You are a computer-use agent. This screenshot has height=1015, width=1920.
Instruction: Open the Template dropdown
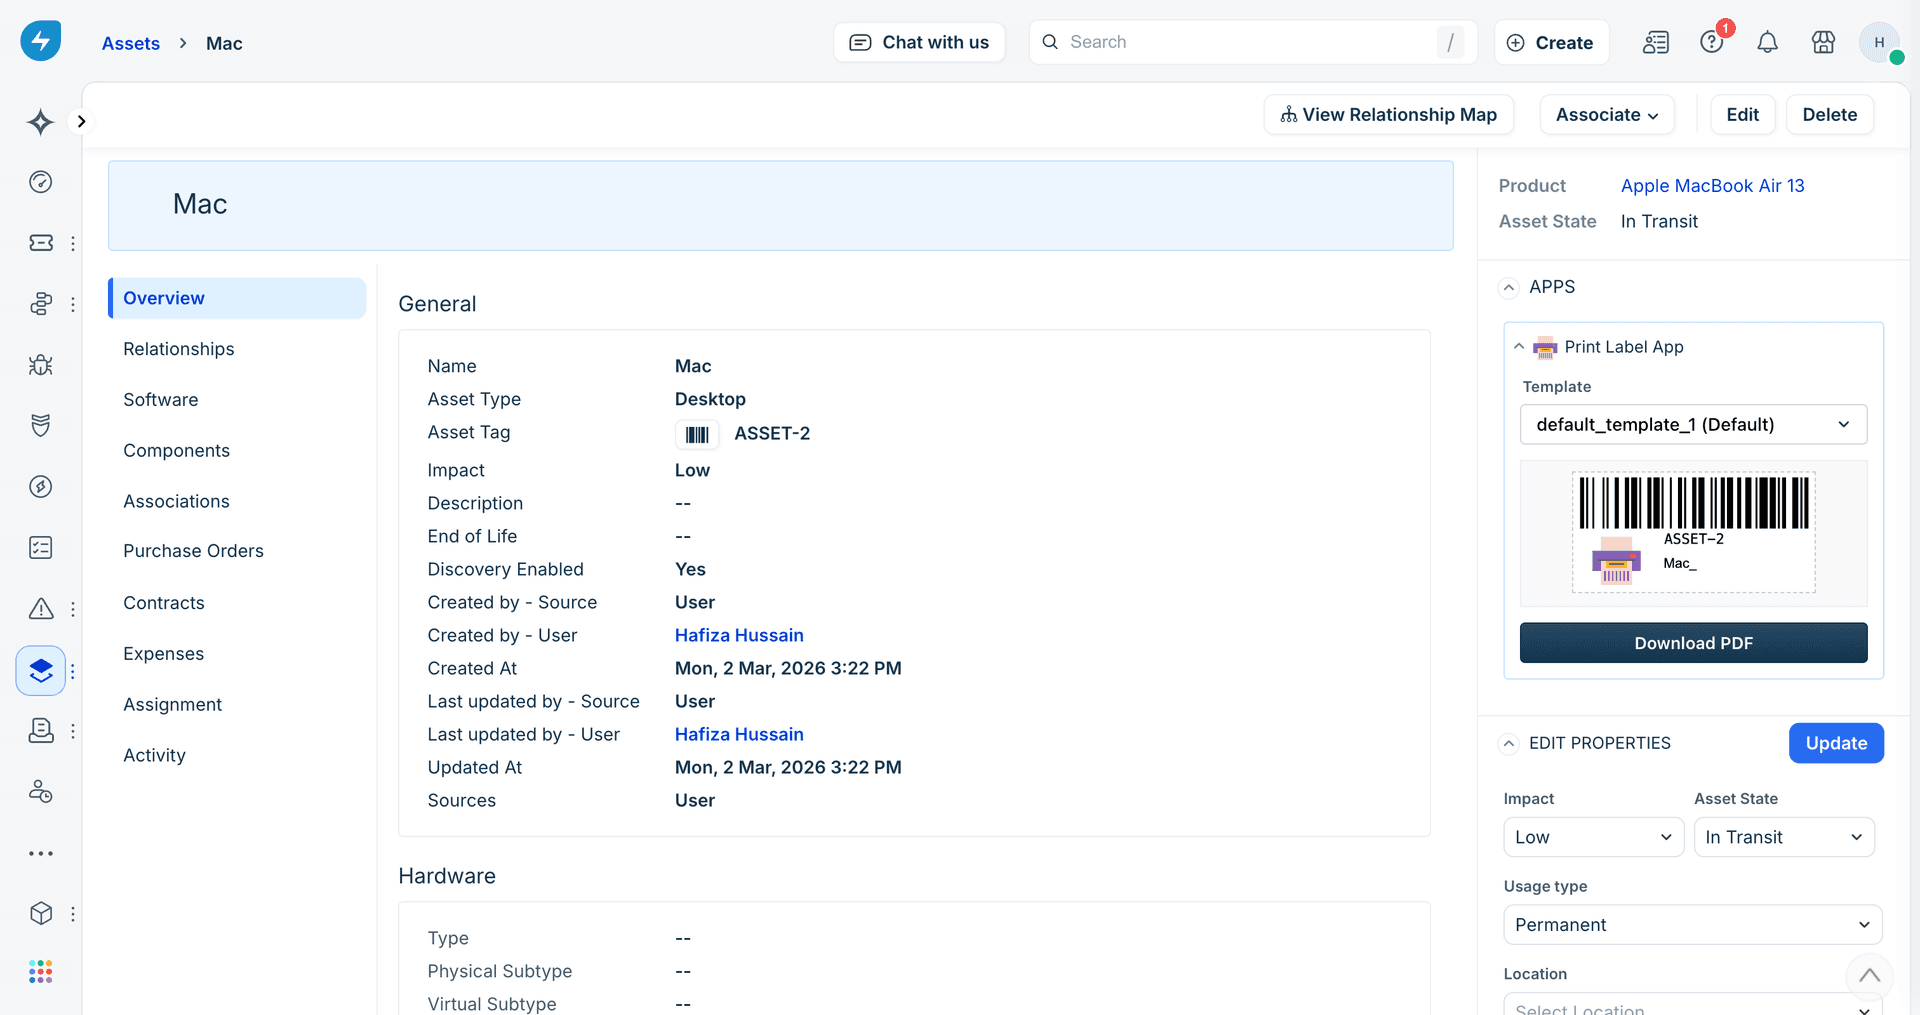(x=1694, y=425)
